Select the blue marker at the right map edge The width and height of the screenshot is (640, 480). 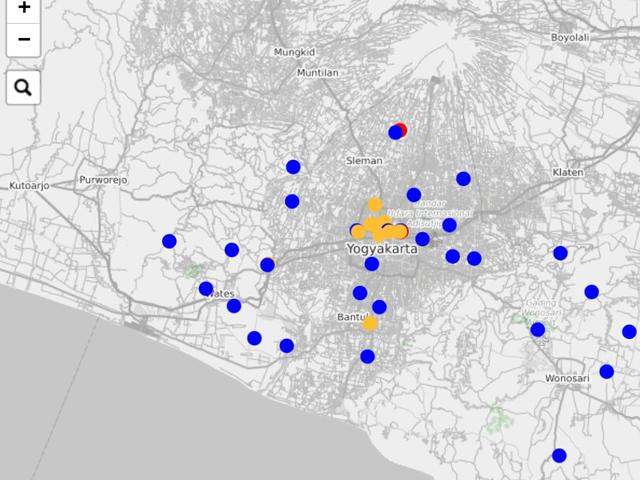tap(629, 332)
